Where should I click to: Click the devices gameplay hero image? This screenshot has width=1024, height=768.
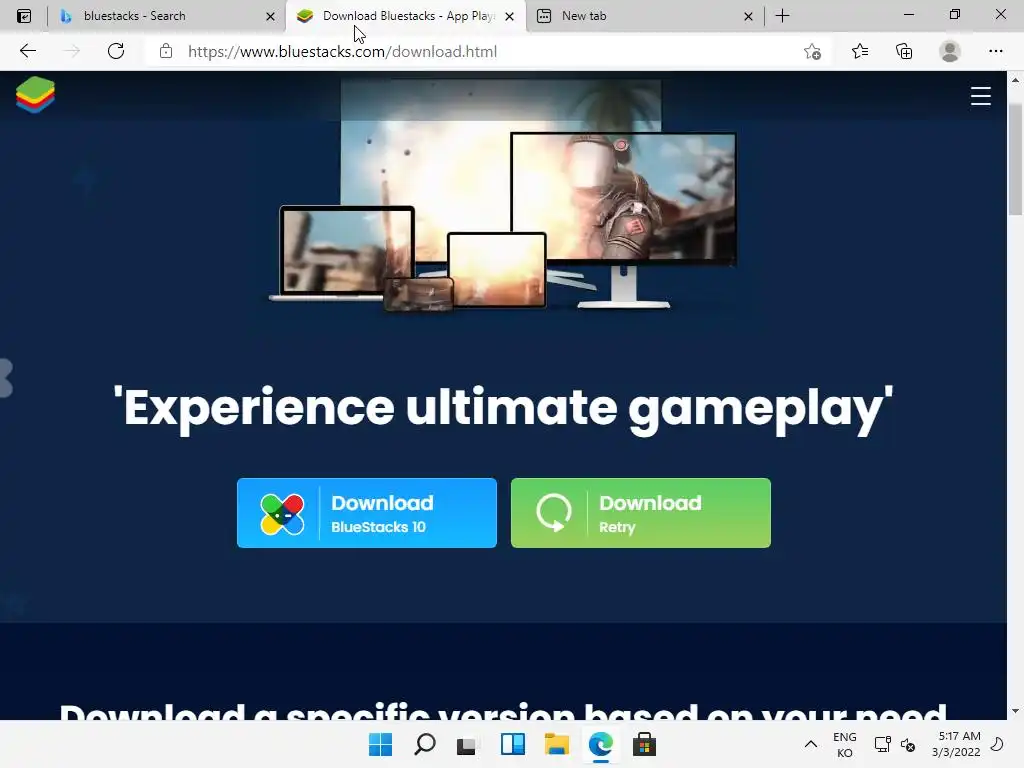pyautogui.click(x=504, y=195)
